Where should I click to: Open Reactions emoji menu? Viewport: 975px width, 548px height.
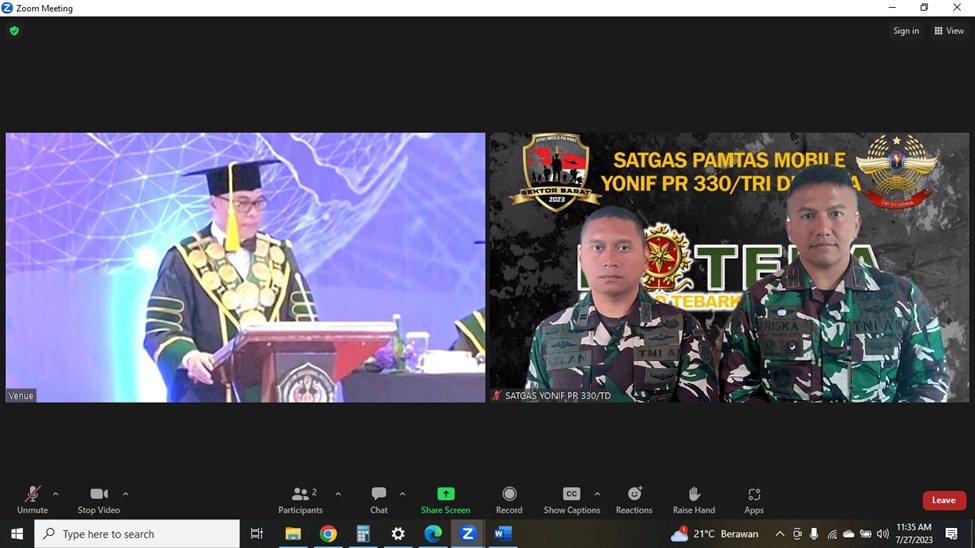coord(634,500)
